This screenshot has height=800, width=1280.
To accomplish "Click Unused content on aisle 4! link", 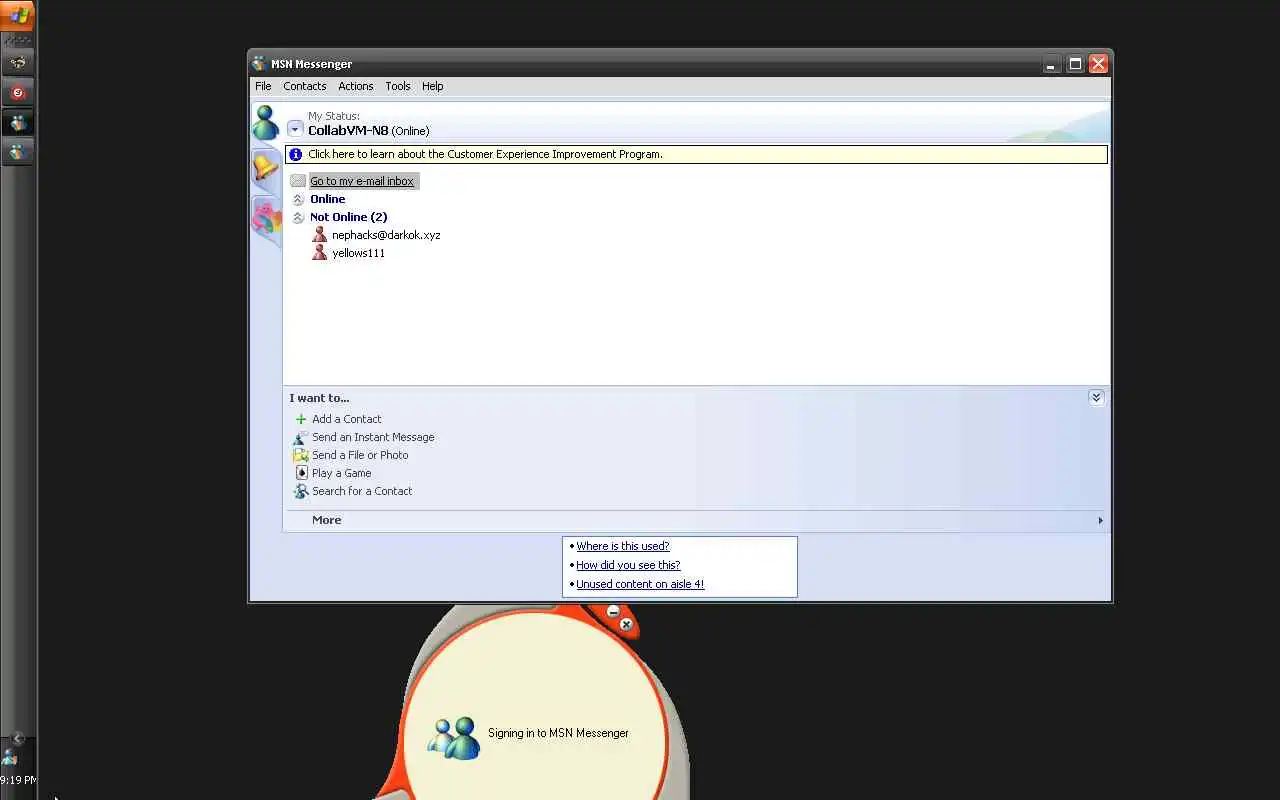I will [640, 584].
